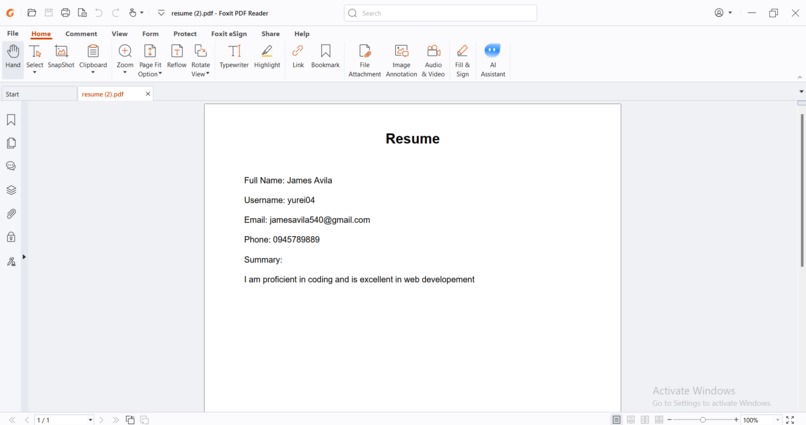Choose the SnapShot tool
The height and width of the screenshot is (425, 806).
click(x=61, y=56)
